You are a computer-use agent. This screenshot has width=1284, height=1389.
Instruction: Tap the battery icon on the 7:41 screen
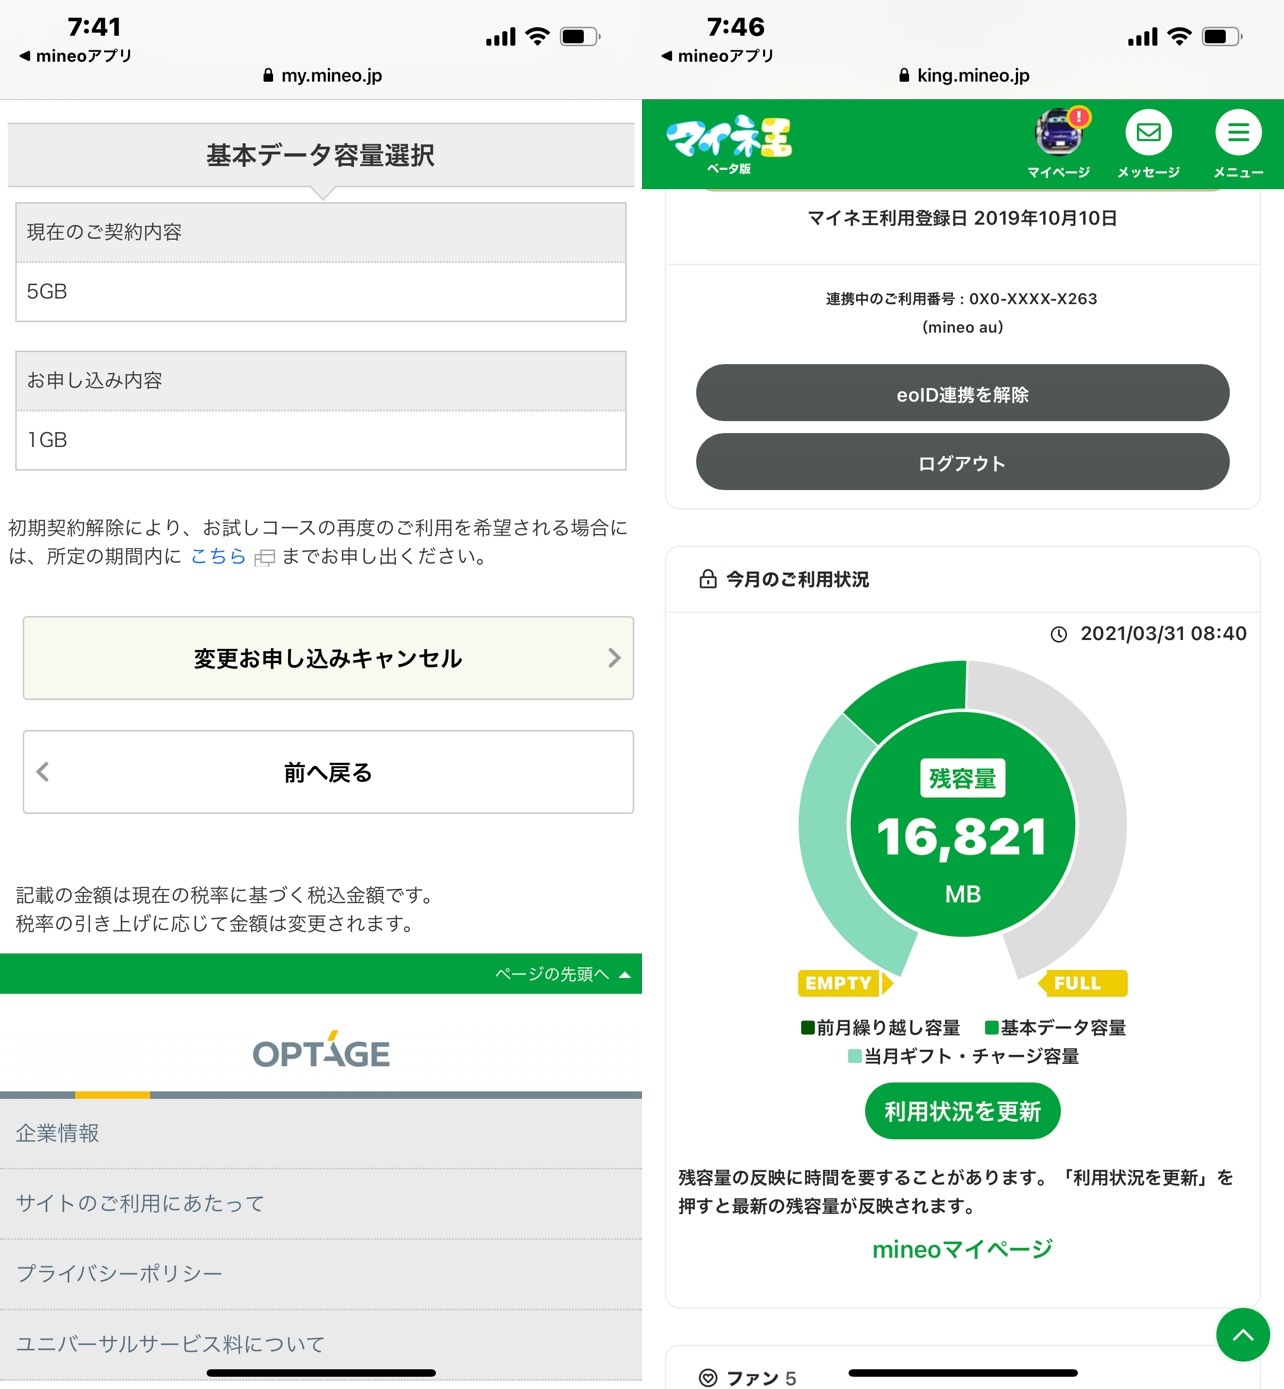[x=580, y=37]
